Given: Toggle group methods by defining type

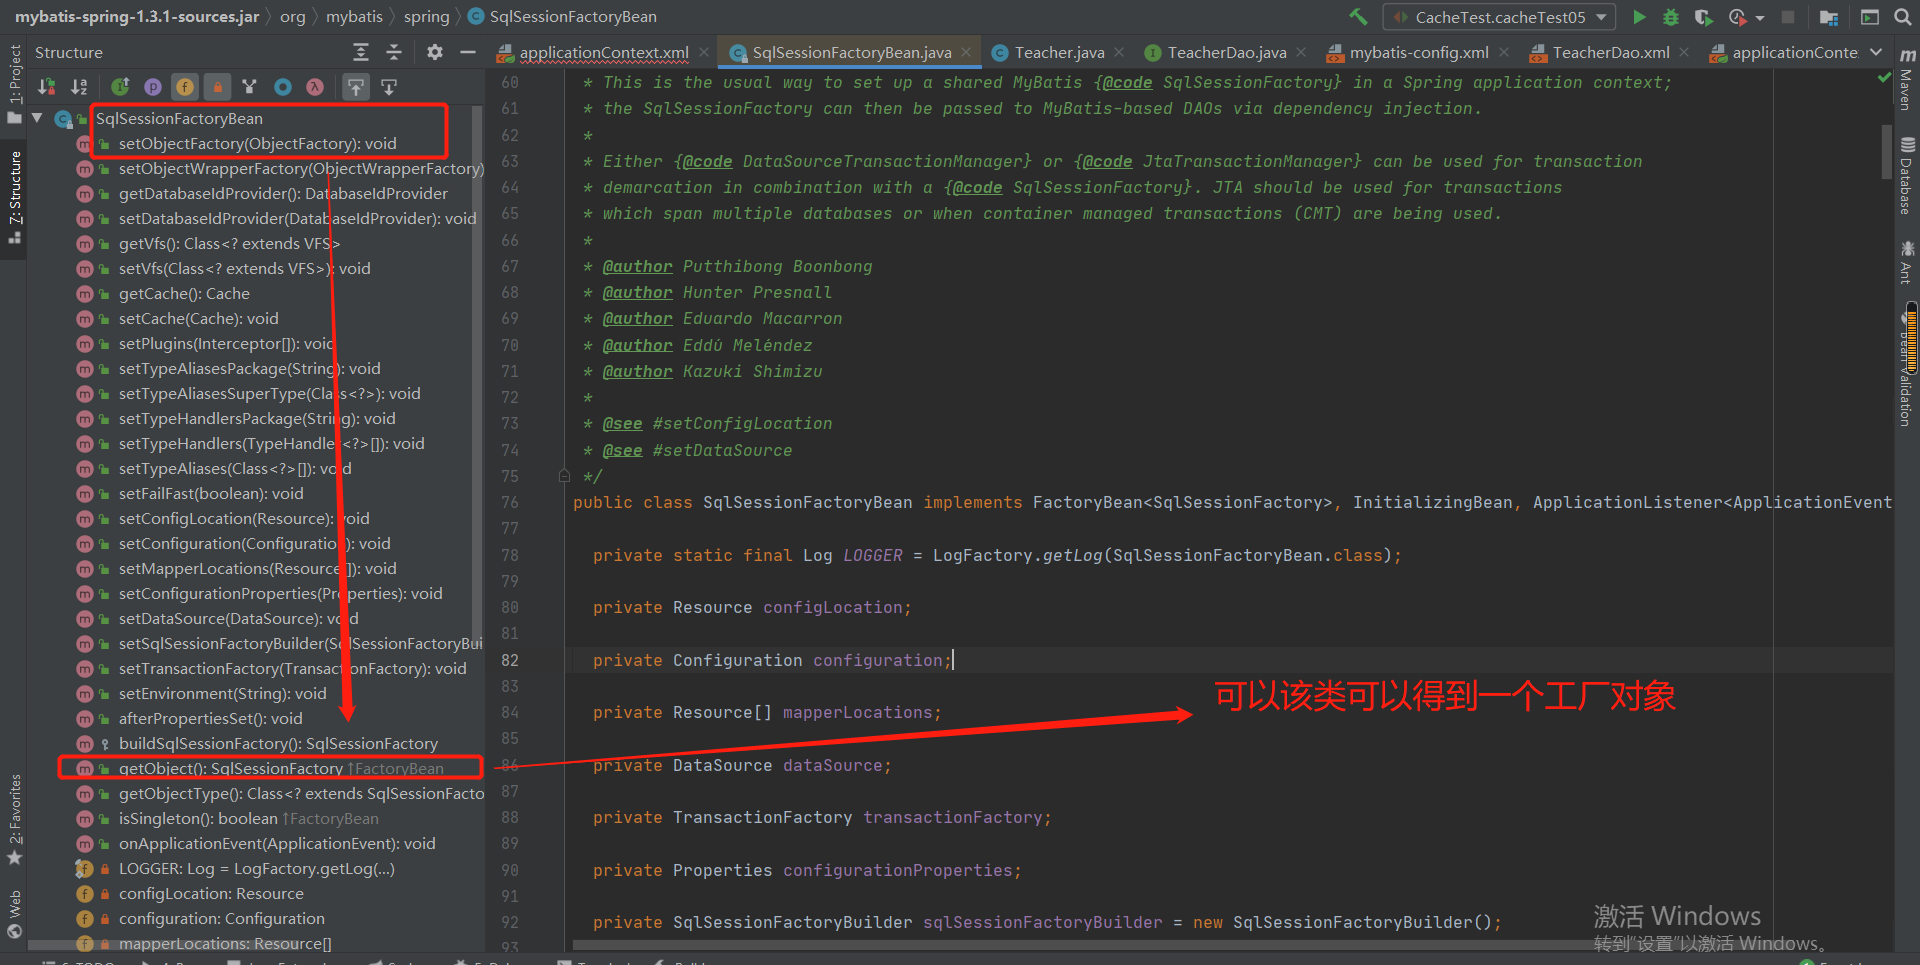Looking at the screenshot, I should [250, 87].
